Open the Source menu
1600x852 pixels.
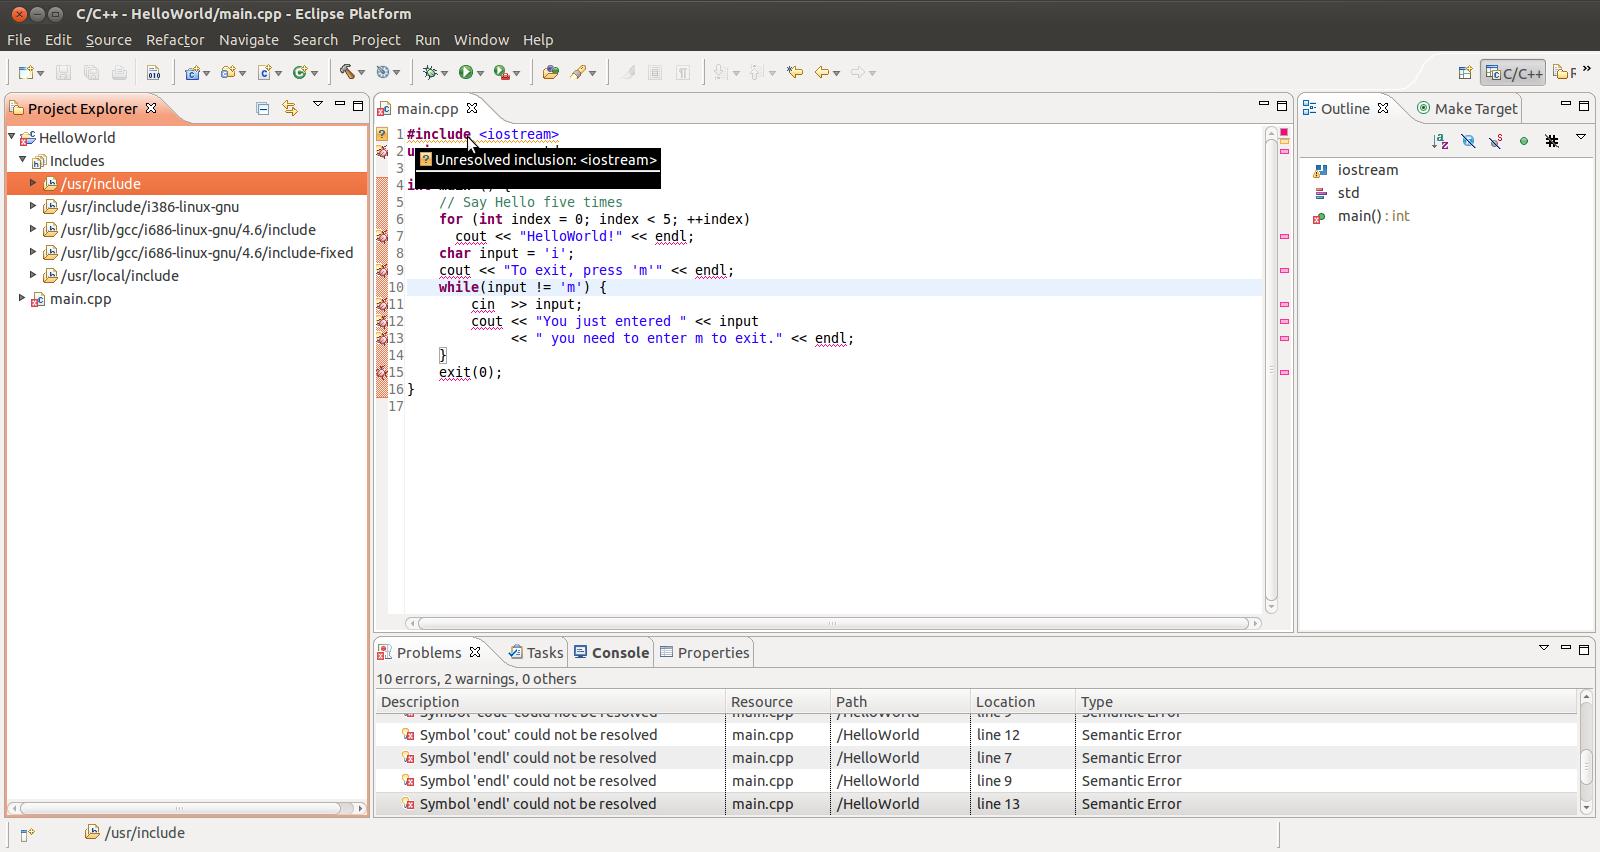(108, 40)
